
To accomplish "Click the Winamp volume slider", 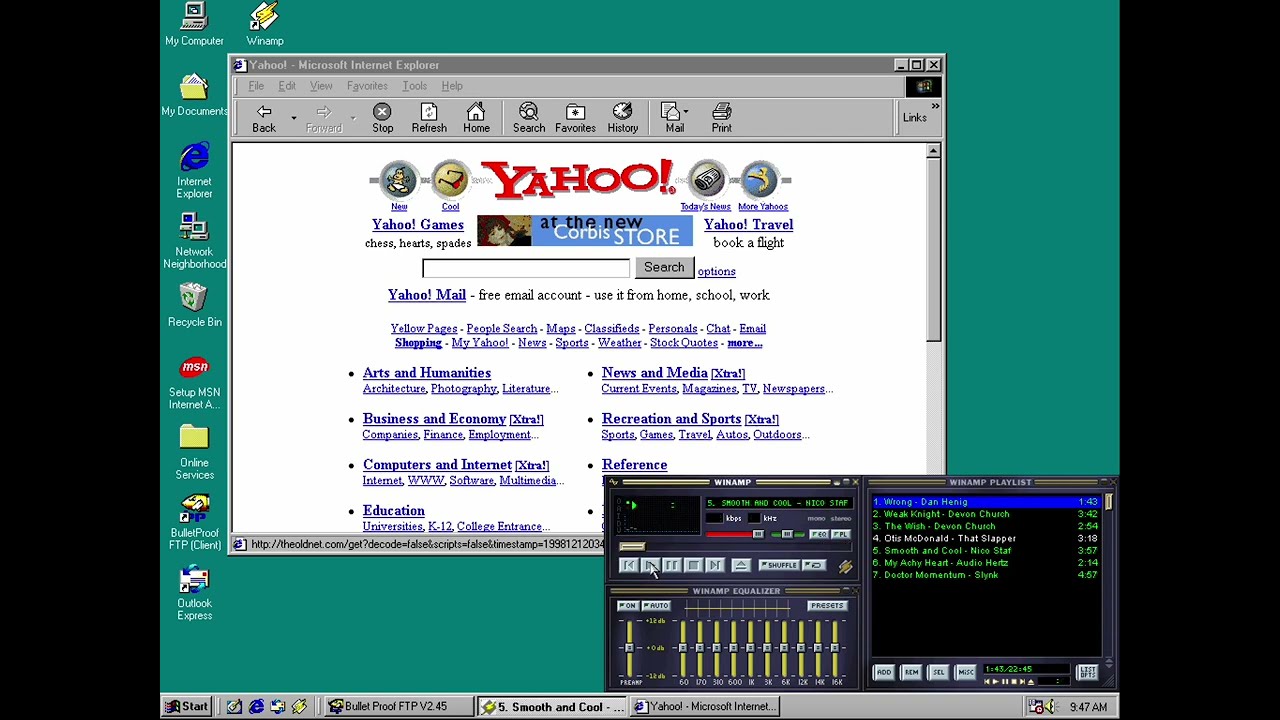I will [x=735, y=535].
